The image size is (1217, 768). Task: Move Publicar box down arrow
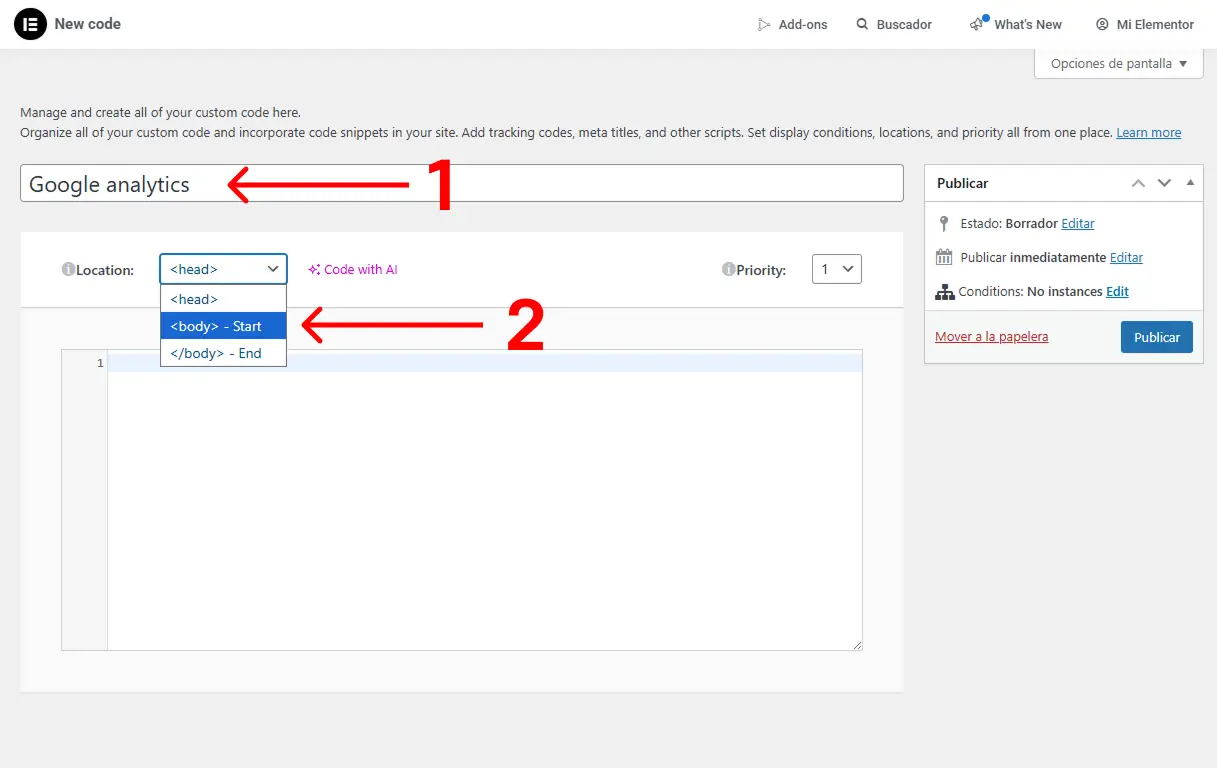pyautogui.click(x=1164, y=183)
